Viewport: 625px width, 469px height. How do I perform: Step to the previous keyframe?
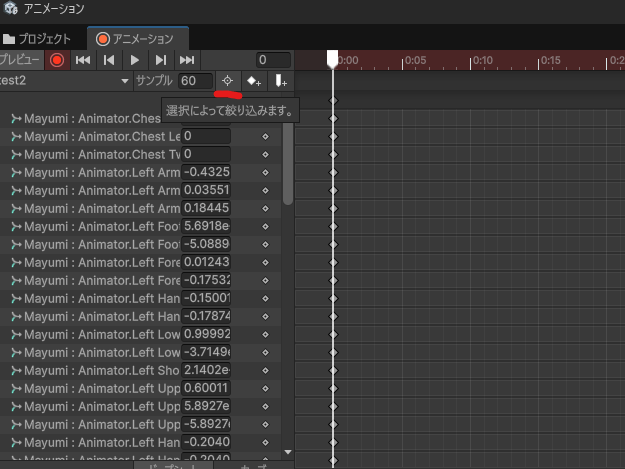(110, 60)
